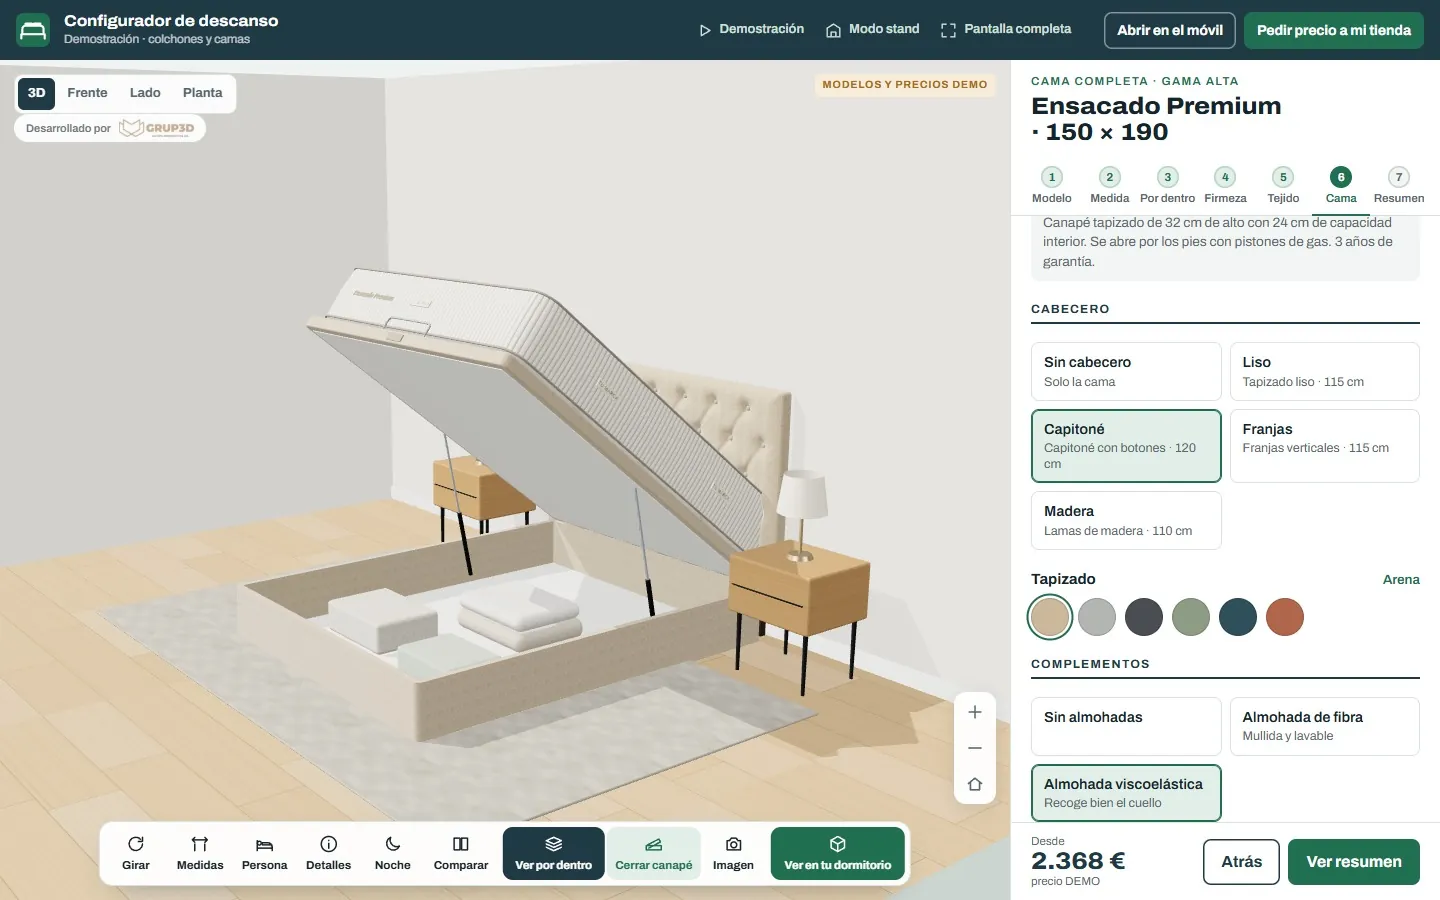The image size is (1440, 900).
Task: Select Almohada de fibra option
Action: pos(1325,726)
